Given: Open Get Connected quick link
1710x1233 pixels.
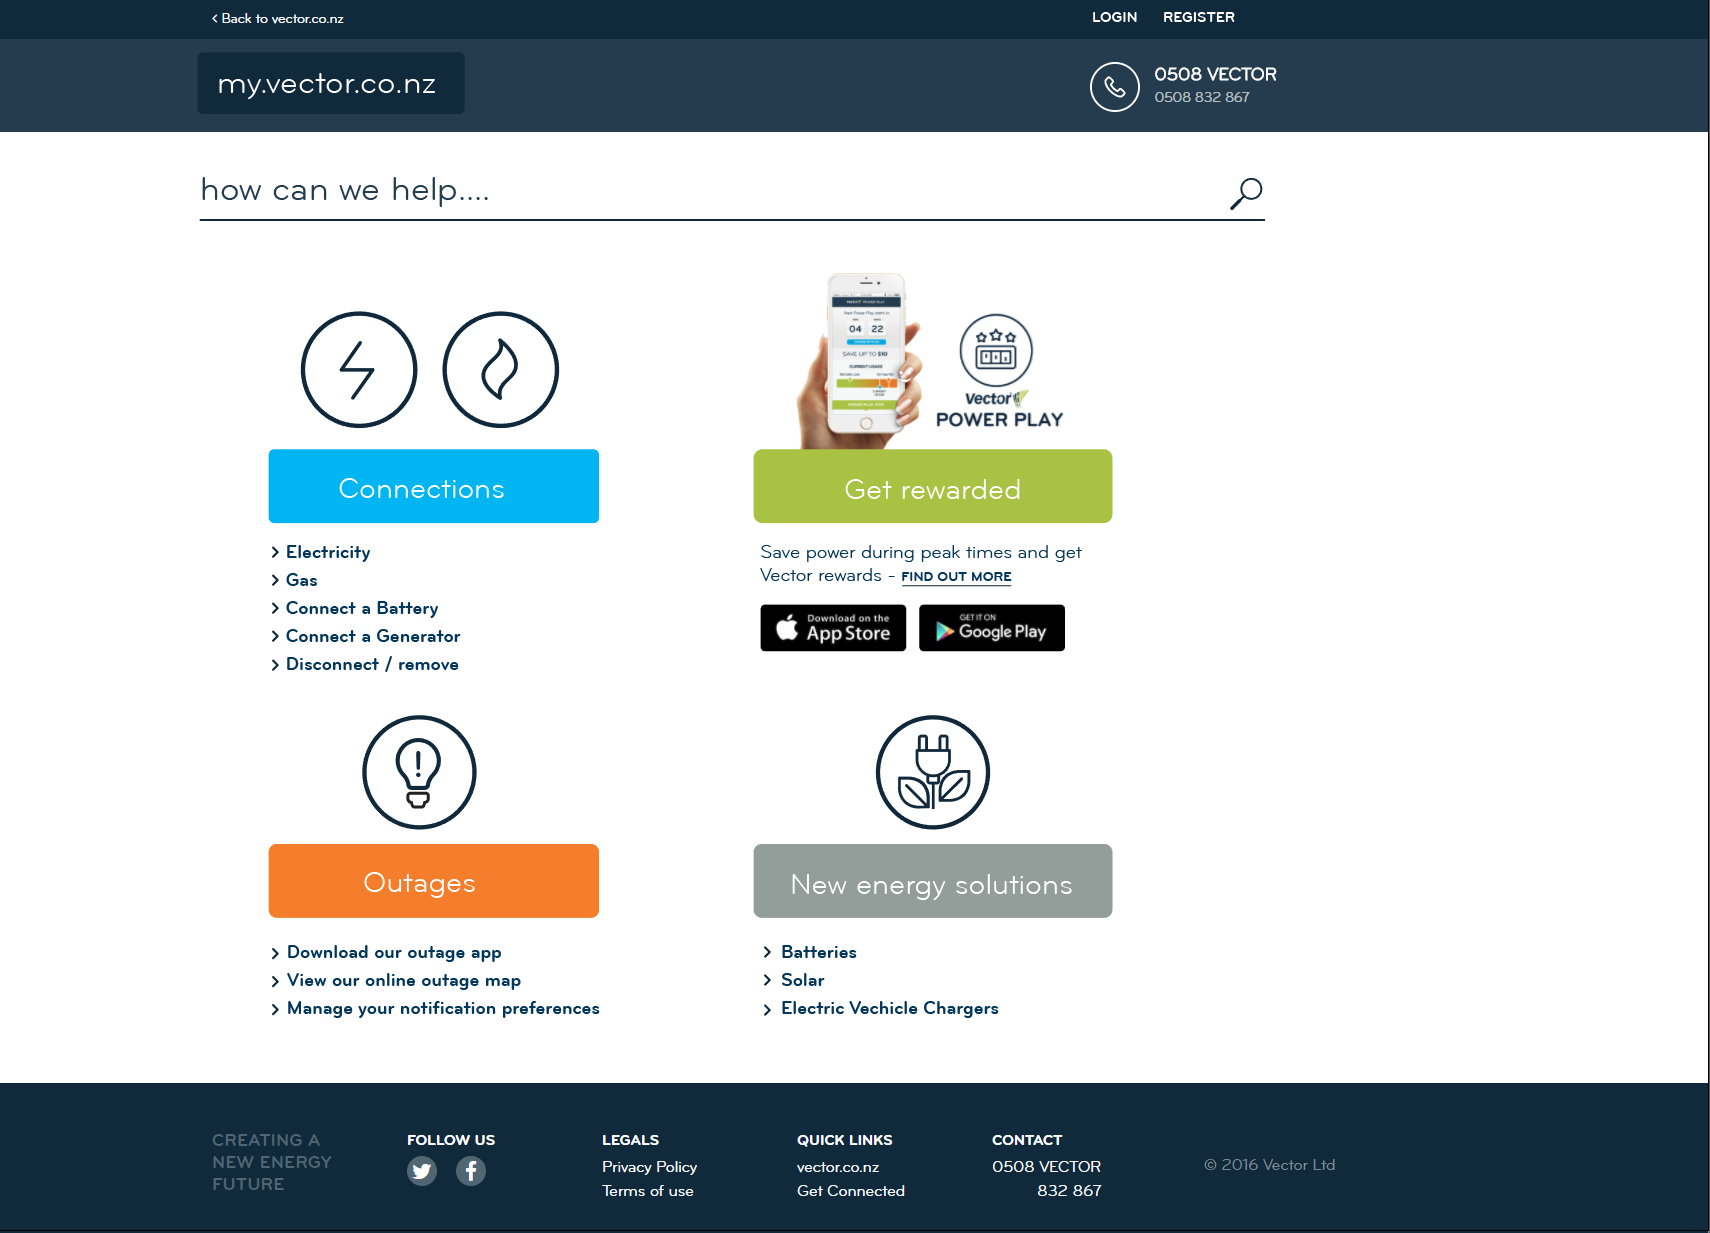Looking at the screenshot, I should pyautogui.click(x=851, y=1191).
